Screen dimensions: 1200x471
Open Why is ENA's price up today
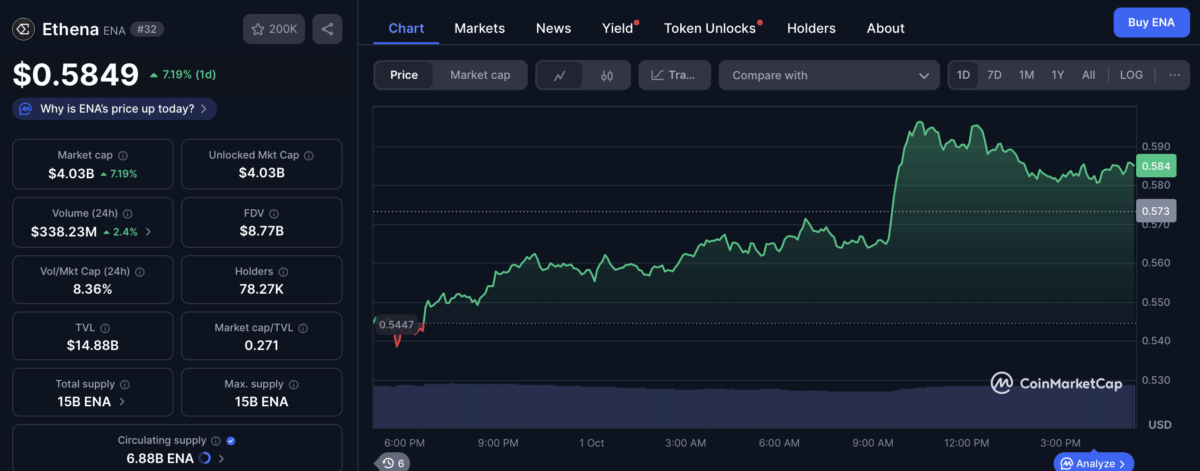[115, 109]
